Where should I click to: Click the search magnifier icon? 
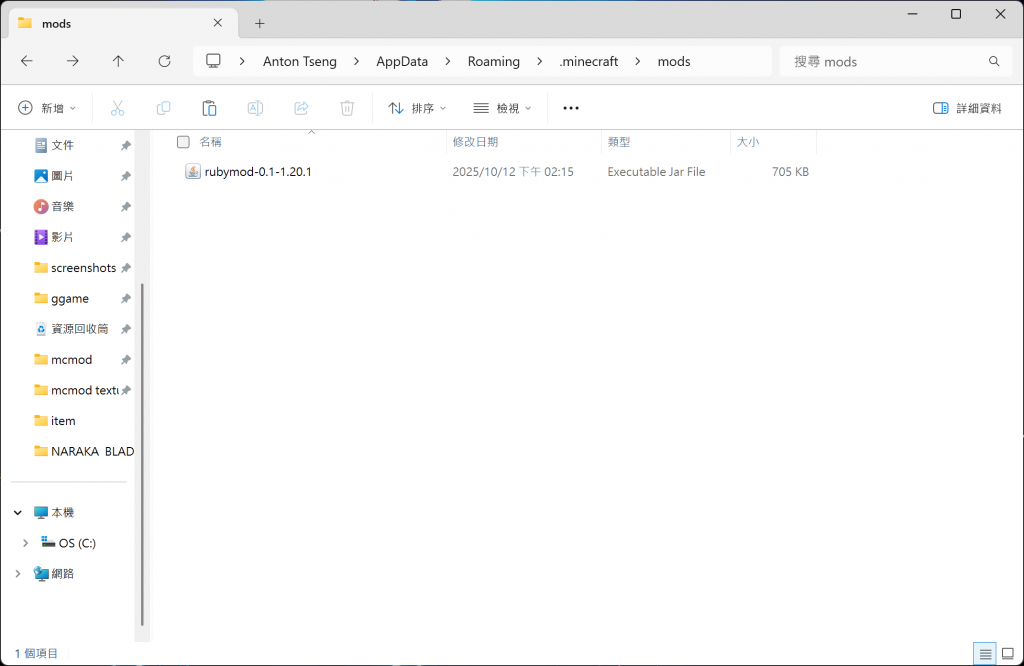point(994,61)
